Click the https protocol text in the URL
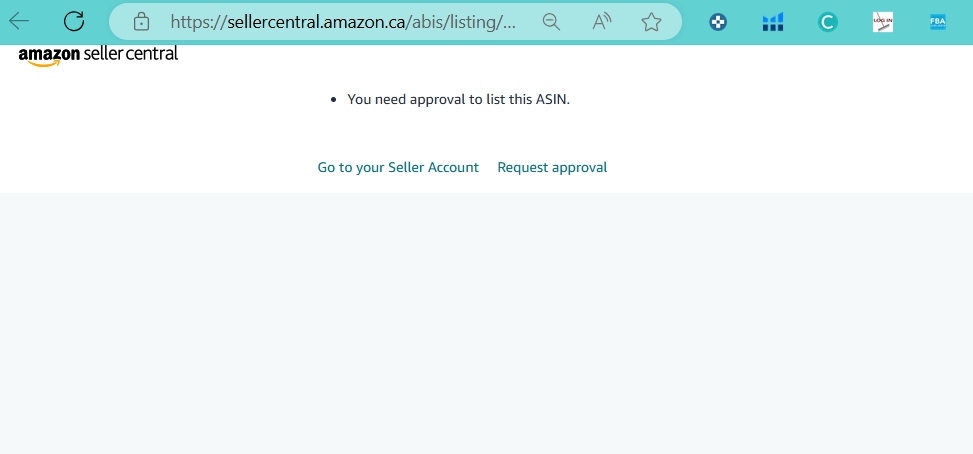The width and height of the screenshot is (973, 454). (195, 22)
